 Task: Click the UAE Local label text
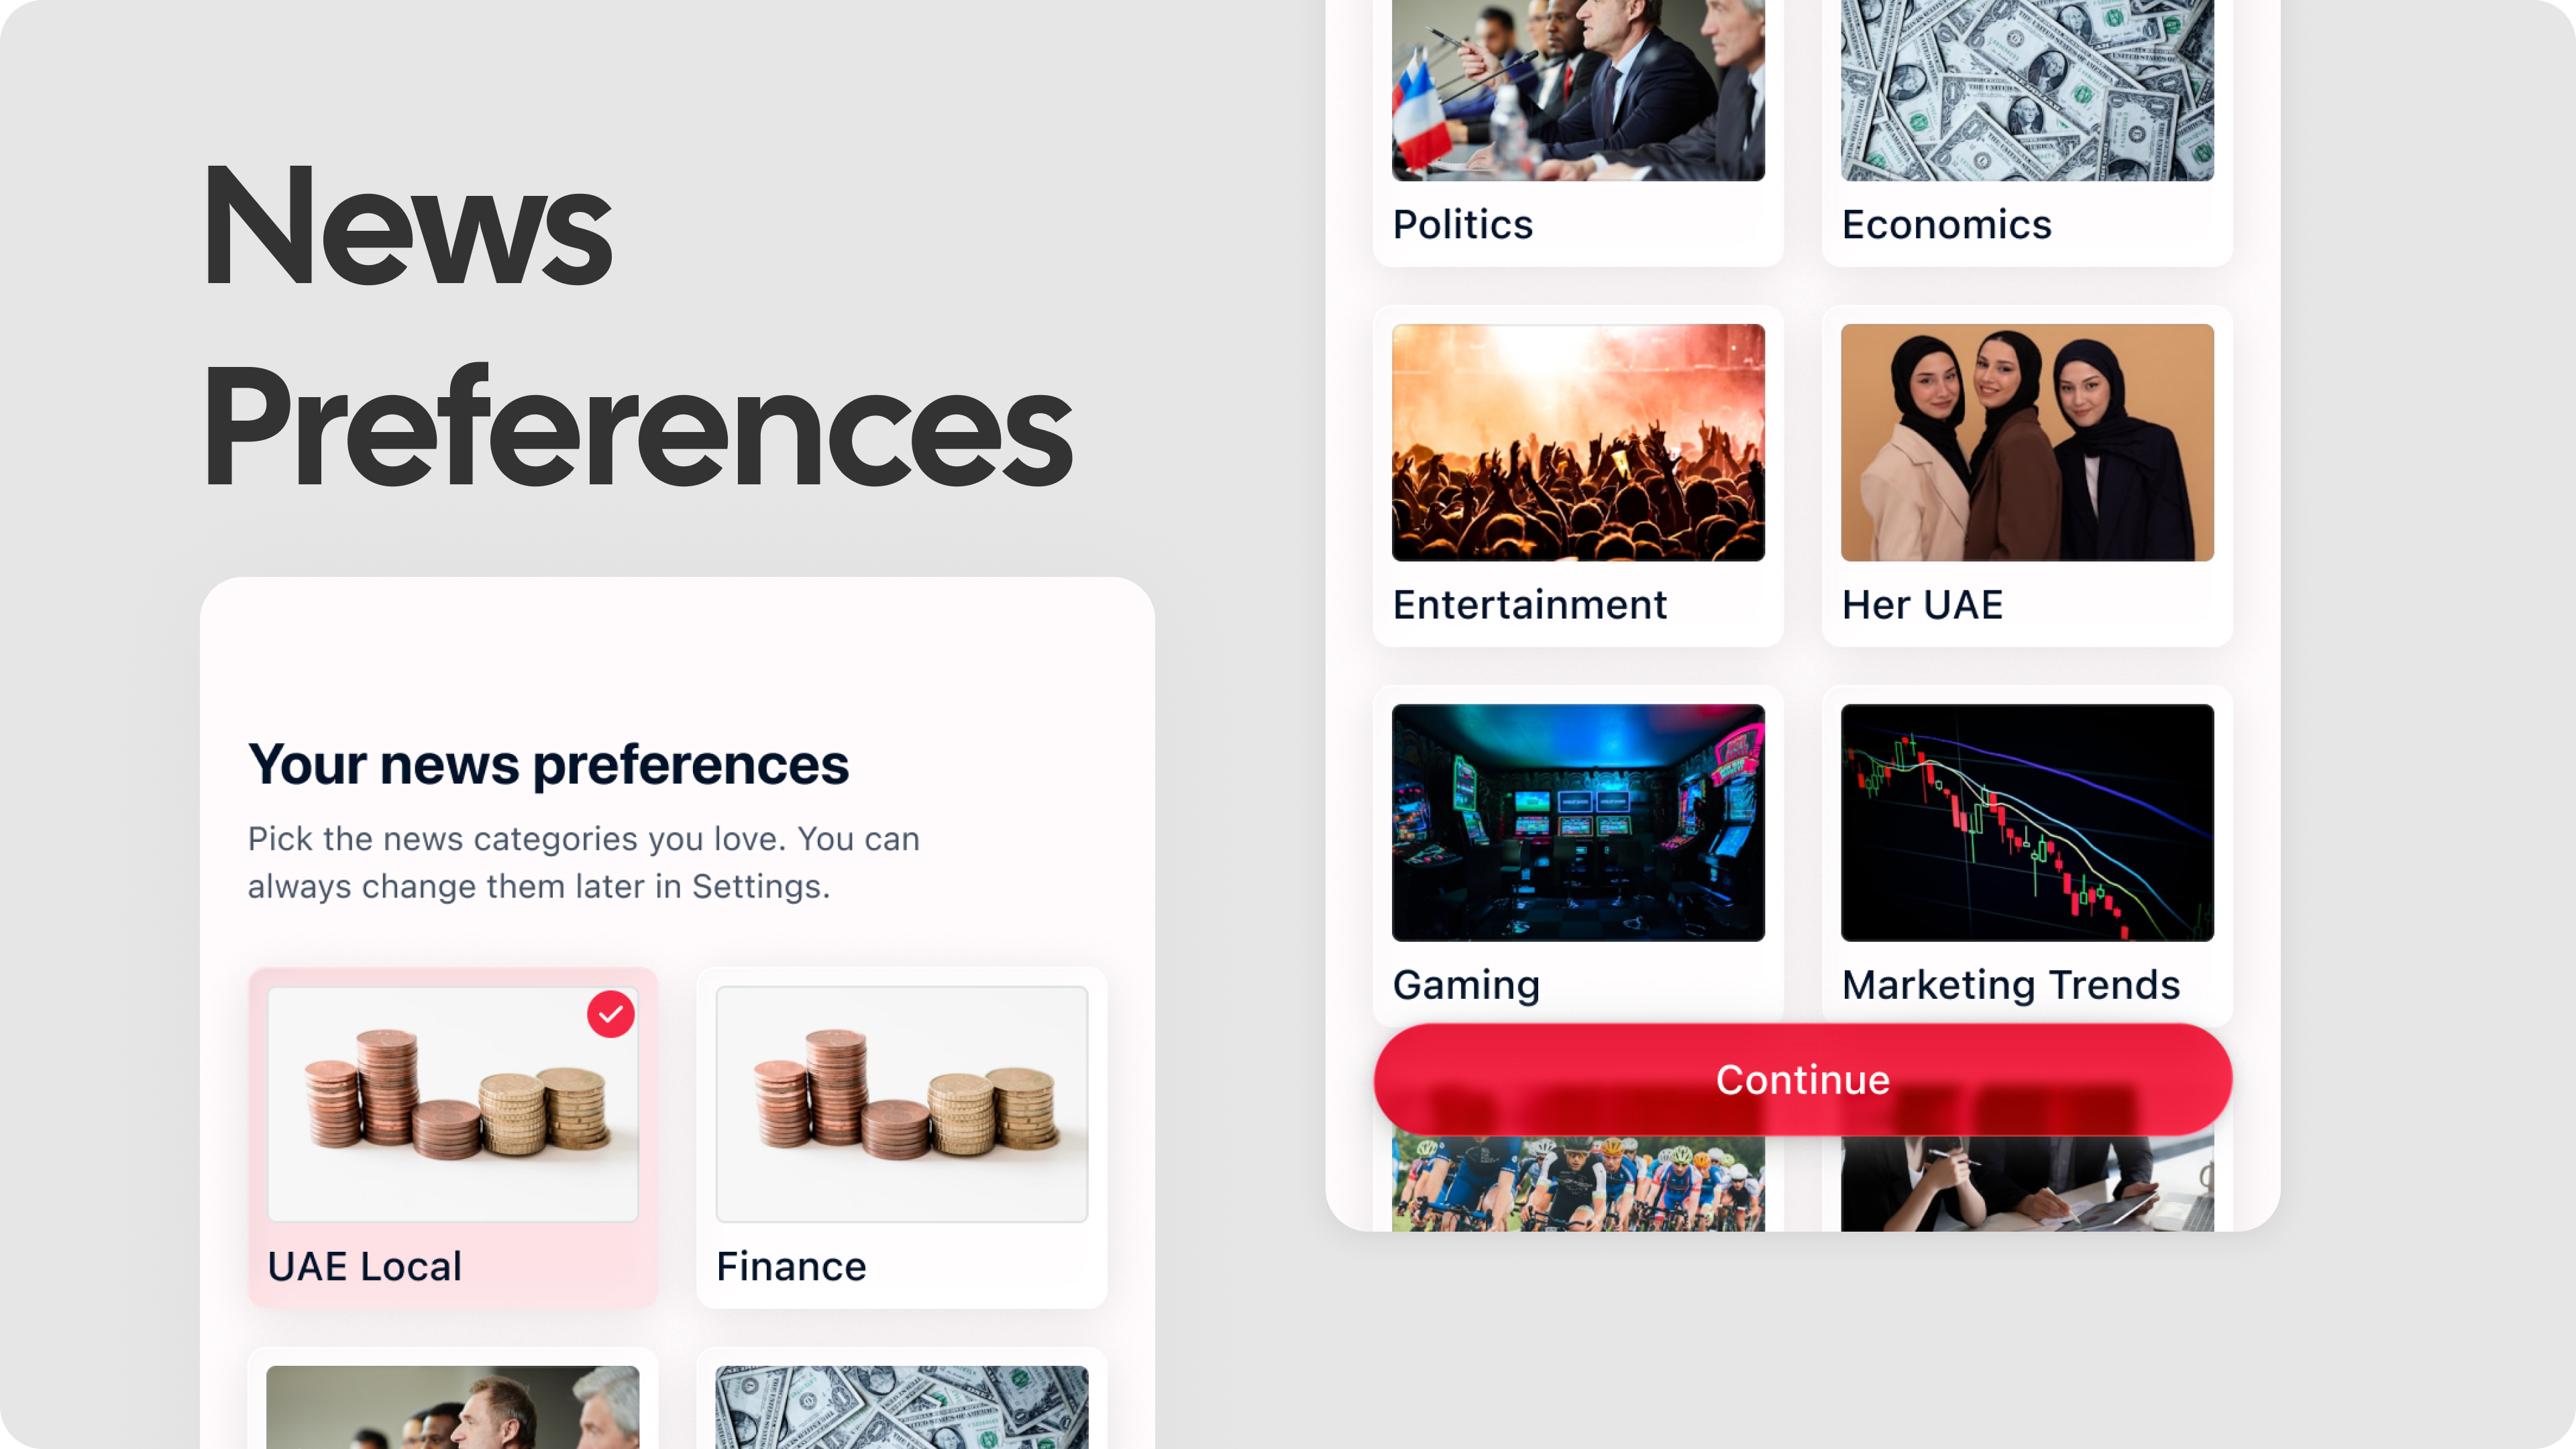click(x=364, y=1266)
